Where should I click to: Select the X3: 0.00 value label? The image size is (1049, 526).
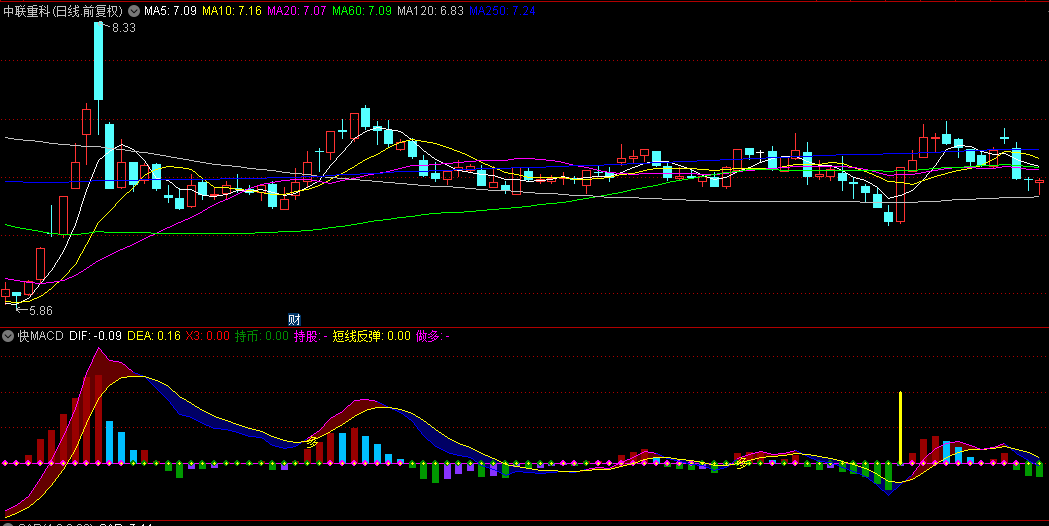pyautogui.click(x=207, y=336)
